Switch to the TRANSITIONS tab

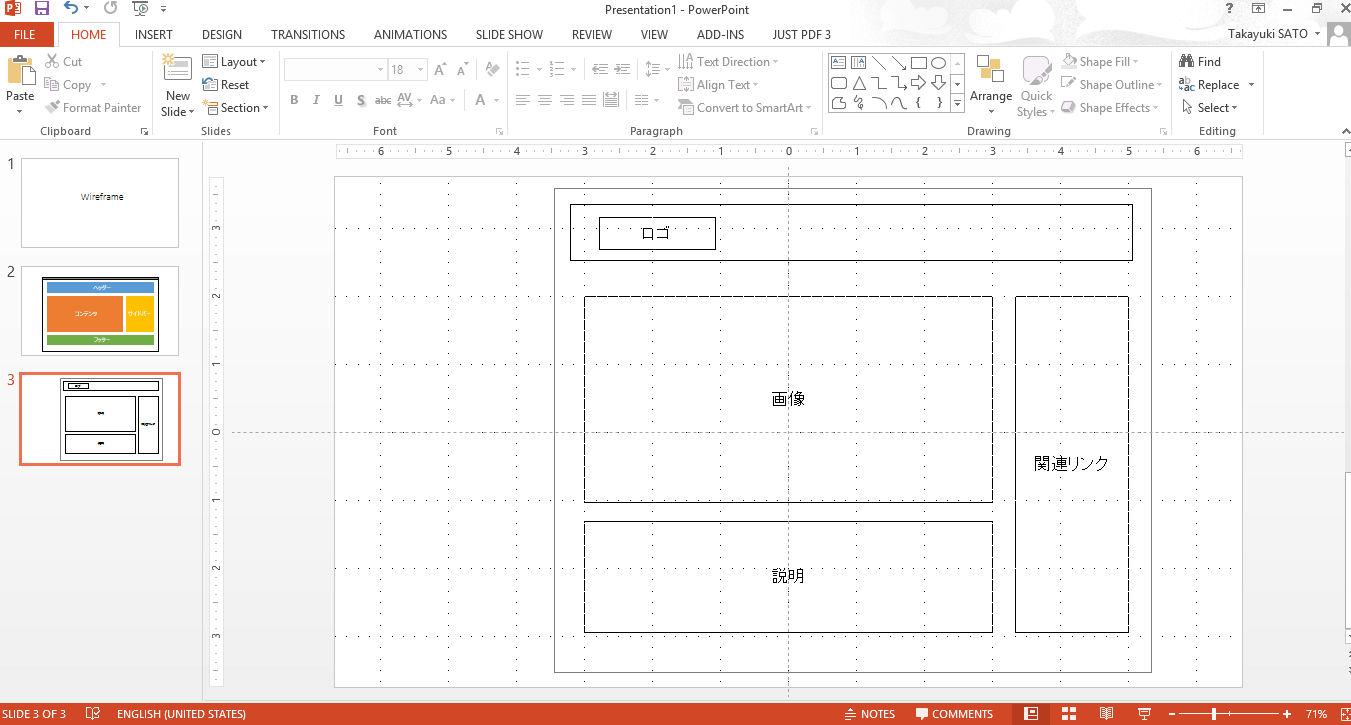point(307,34)
